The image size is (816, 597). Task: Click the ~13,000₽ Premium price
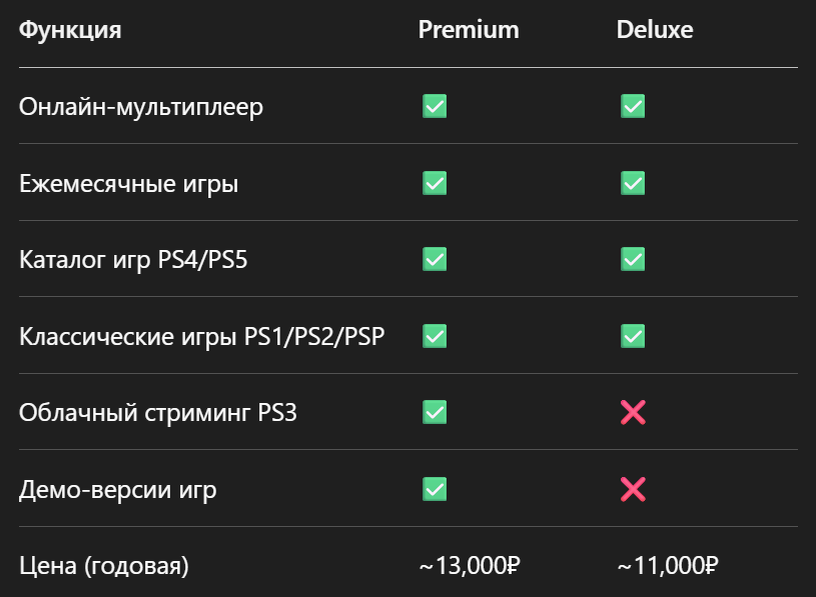click(x=469, y=565)
